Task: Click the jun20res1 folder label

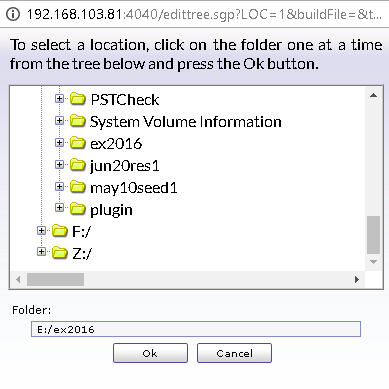Action: click(125, 166)
